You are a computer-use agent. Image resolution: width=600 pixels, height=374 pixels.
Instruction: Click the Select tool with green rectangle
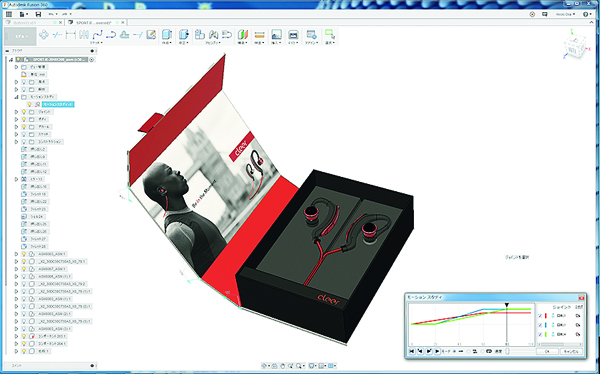[329, 34]
